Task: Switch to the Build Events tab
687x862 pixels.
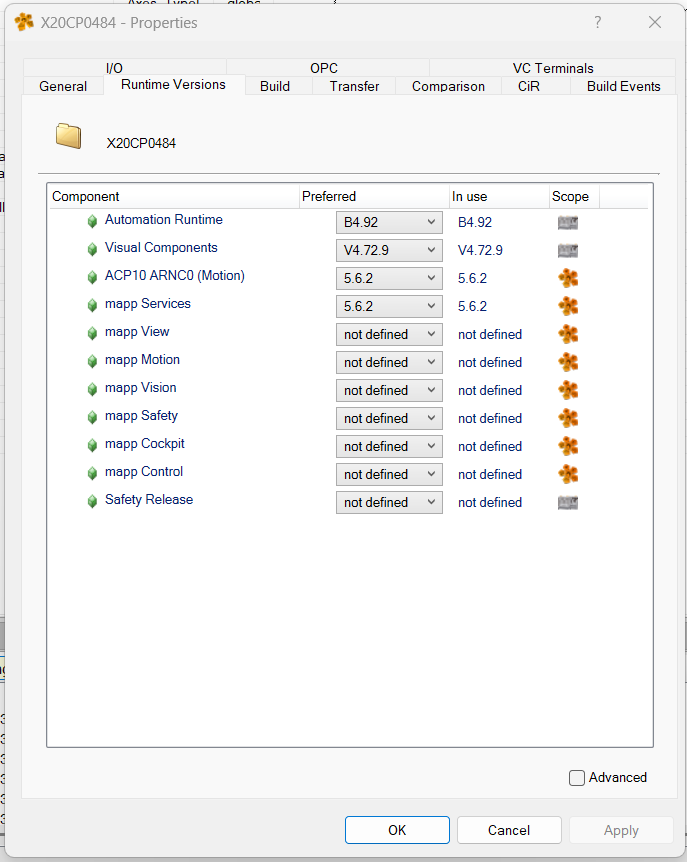Action: point(623,86)
